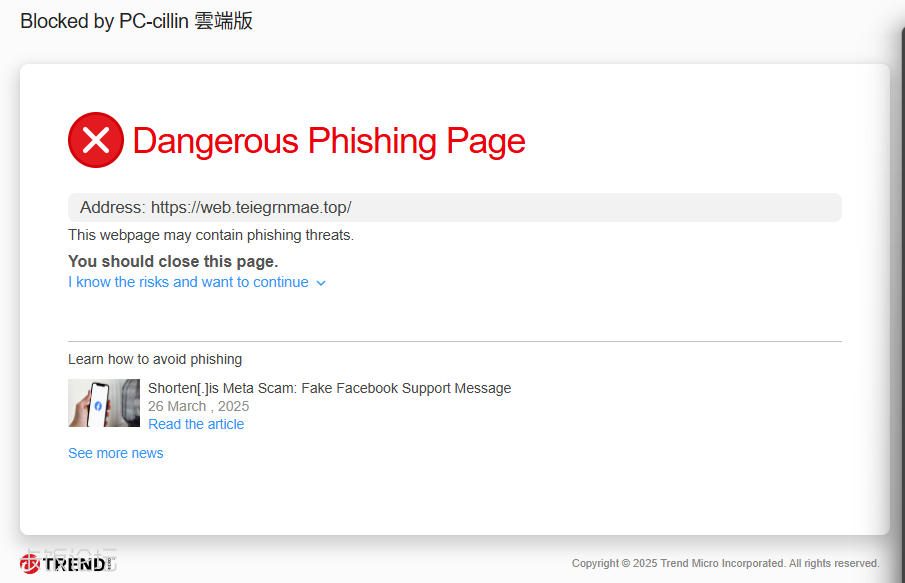The width and height of the screenshot is (905, 583).
Task: Click the Shorten[.]is Meta Scam article title
Action: coord(330,388)
